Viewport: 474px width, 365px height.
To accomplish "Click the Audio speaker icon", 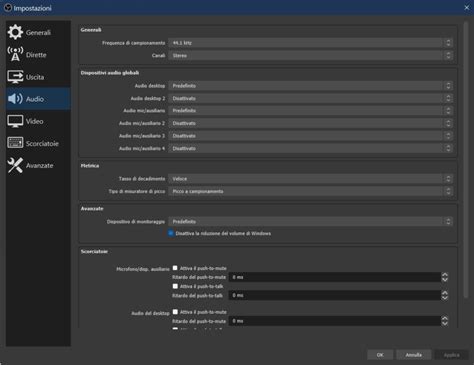I will coord(15,99).
